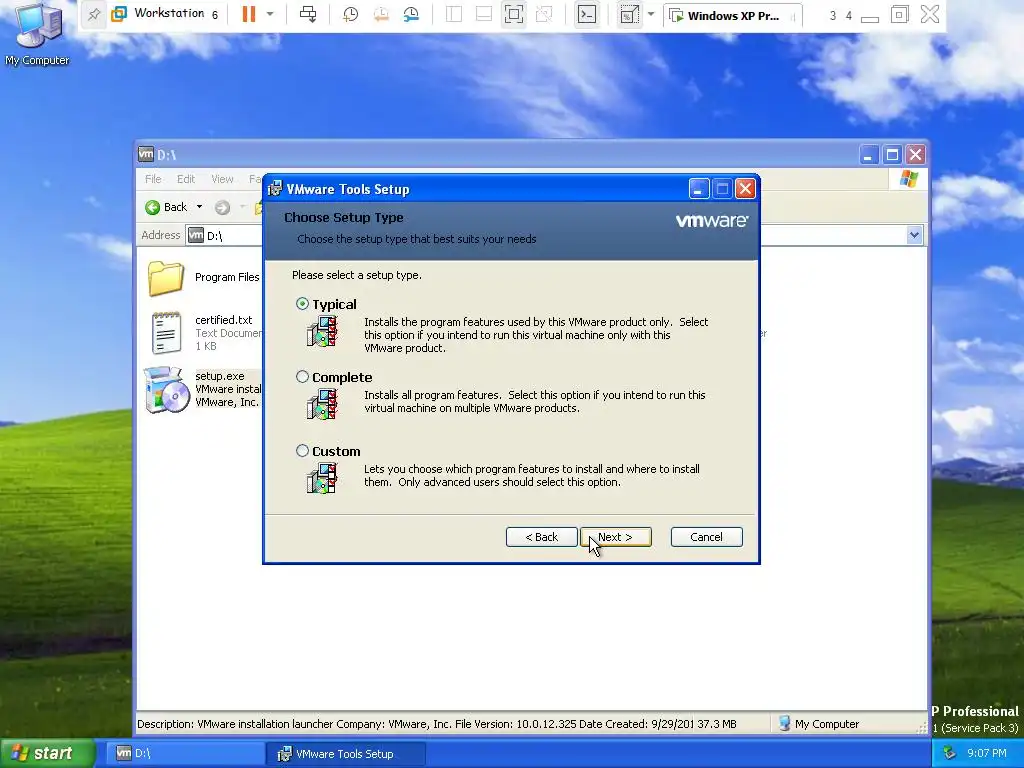Click Next > to continue setup

click(x=616, y=537)
